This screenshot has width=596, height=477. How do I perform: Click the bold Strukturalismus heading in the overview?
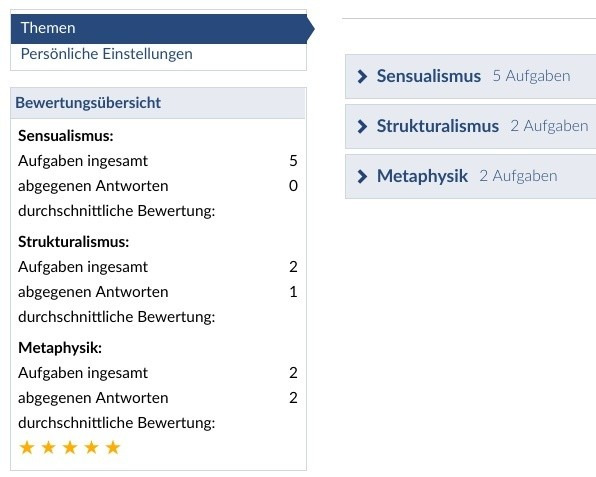74,242
